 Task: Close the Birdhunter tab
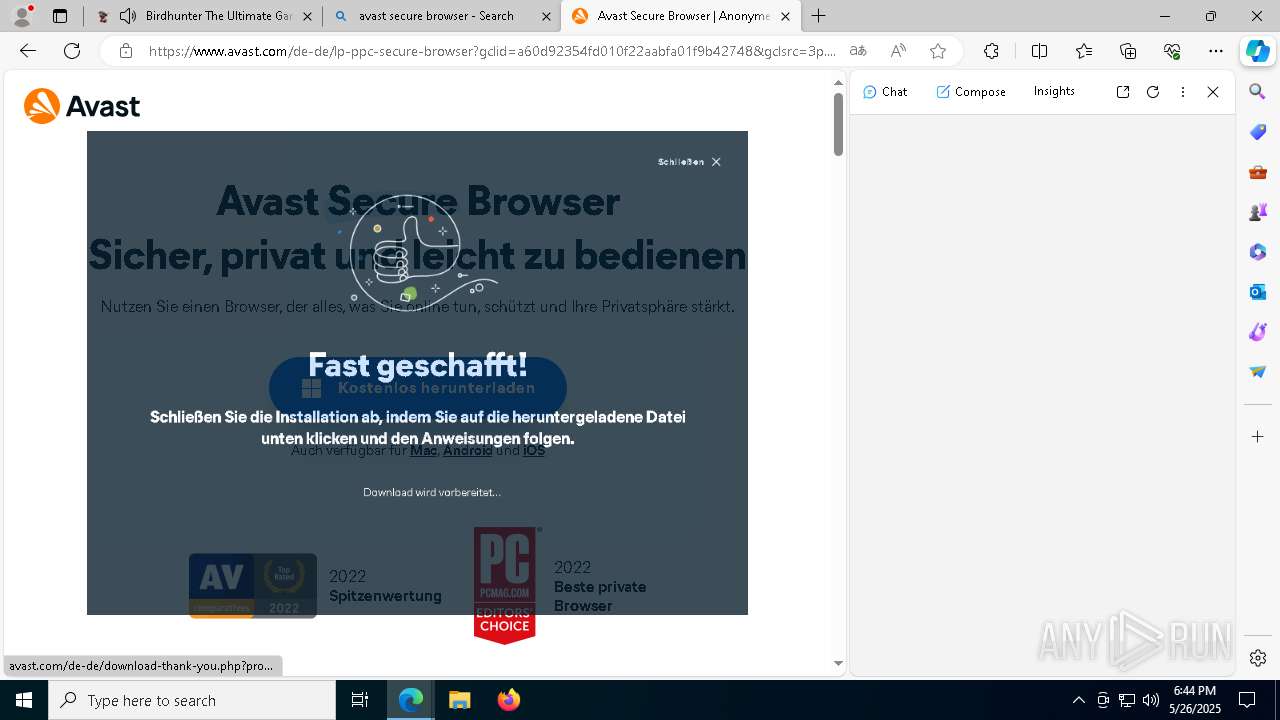click(306, 16)
